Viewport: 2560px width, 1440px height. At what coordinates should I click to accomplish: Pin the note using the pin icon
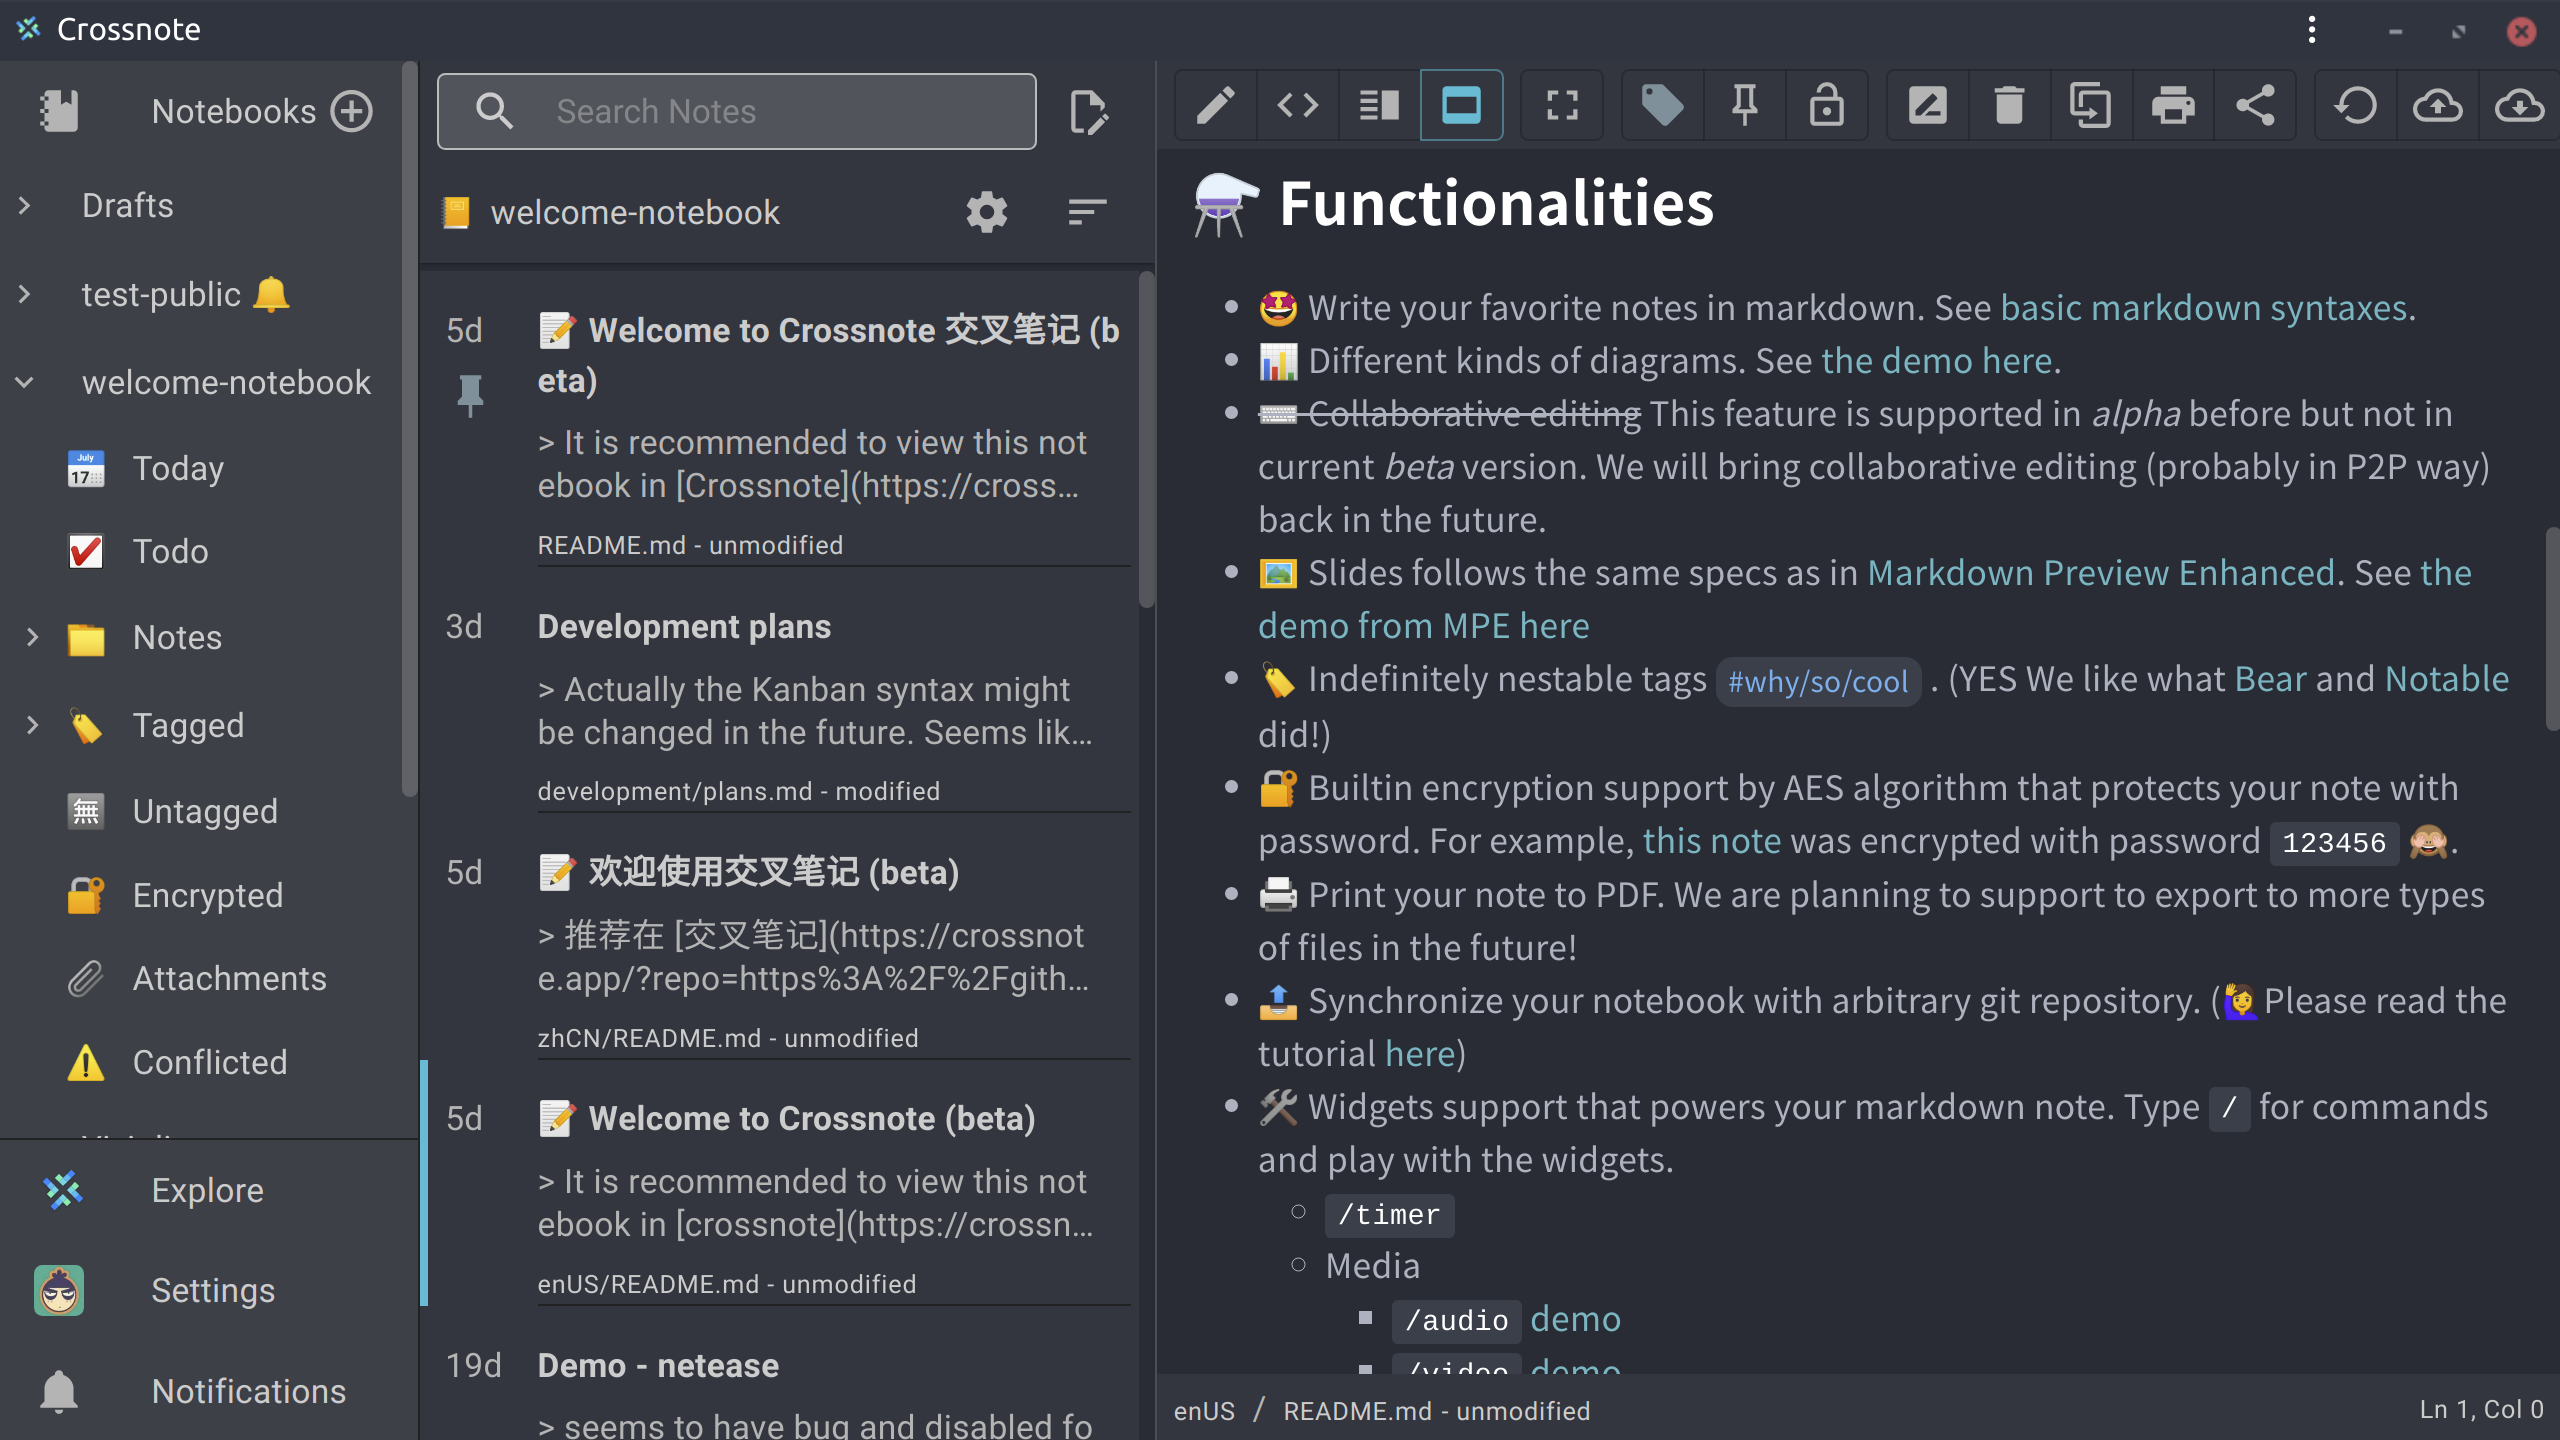point(1743,105)
